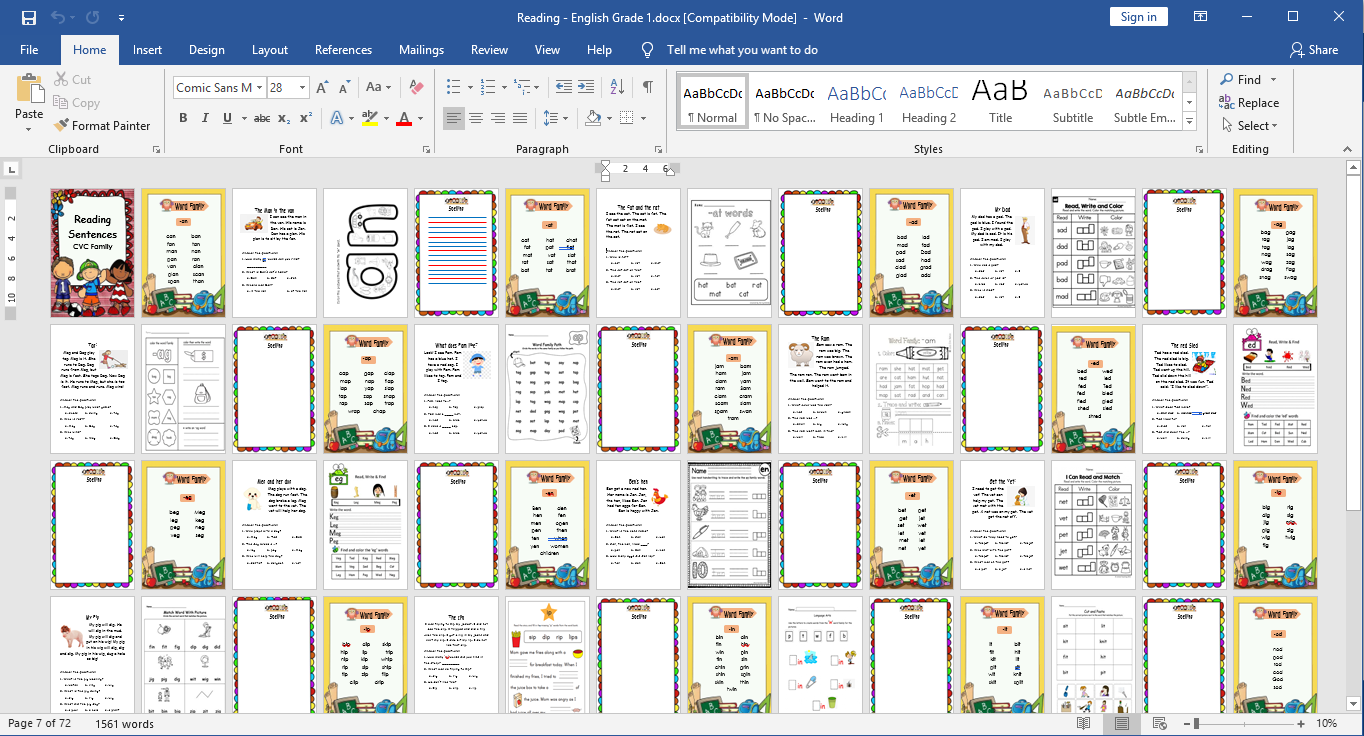Open the Customize Quick Access Toolbar dropdown
The image size is (1364, 736).
click(121, 18)
